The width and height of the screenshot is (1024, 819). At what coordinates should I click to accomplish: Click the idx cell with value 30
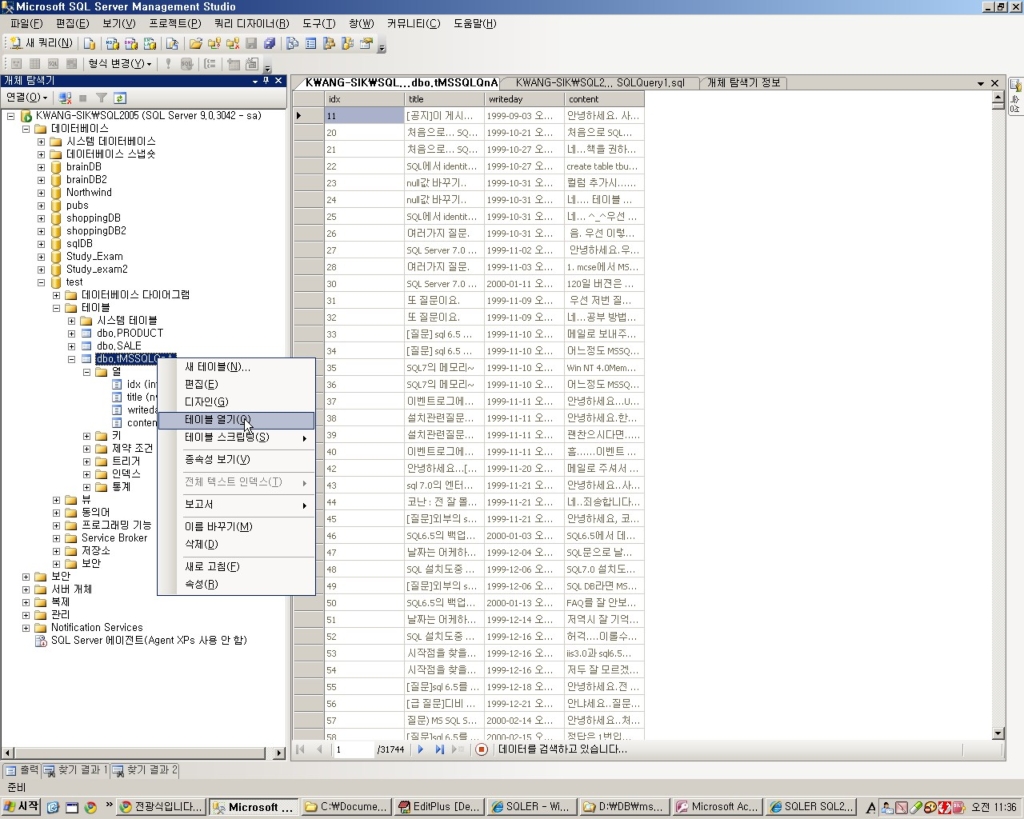point(364,284)
